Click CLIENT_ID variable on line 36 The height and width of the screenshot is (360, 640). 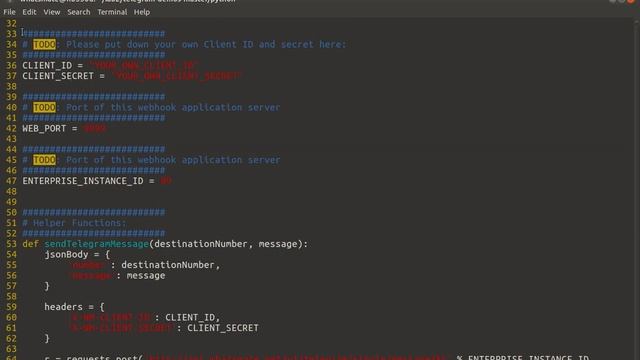[x=47, y=65]
